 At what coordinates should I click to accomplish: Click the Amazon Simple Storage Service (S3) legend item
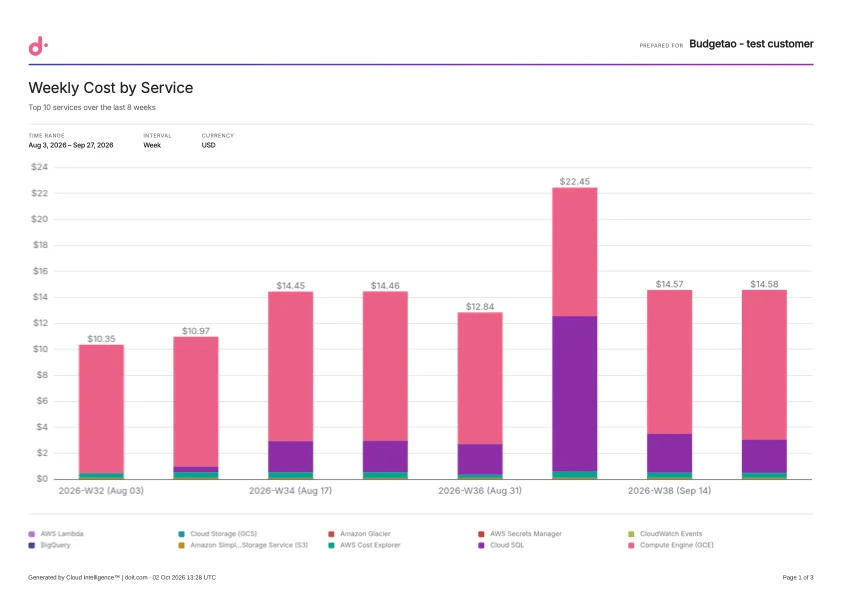click(243, 545)
